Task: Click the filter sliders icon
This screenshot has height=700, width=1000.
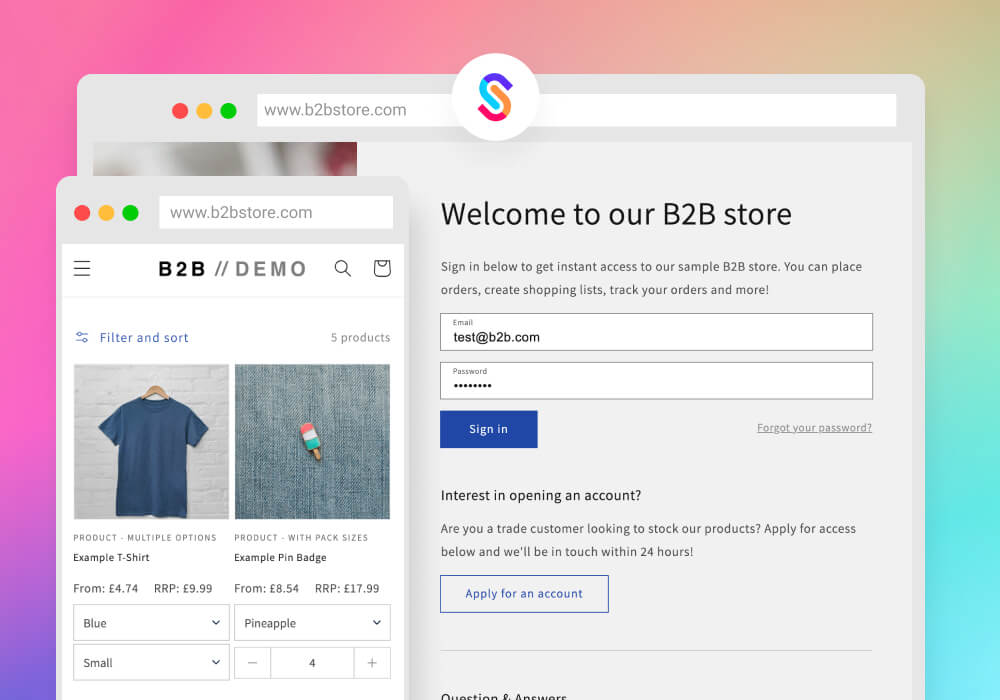Action: tap(82, 337)
